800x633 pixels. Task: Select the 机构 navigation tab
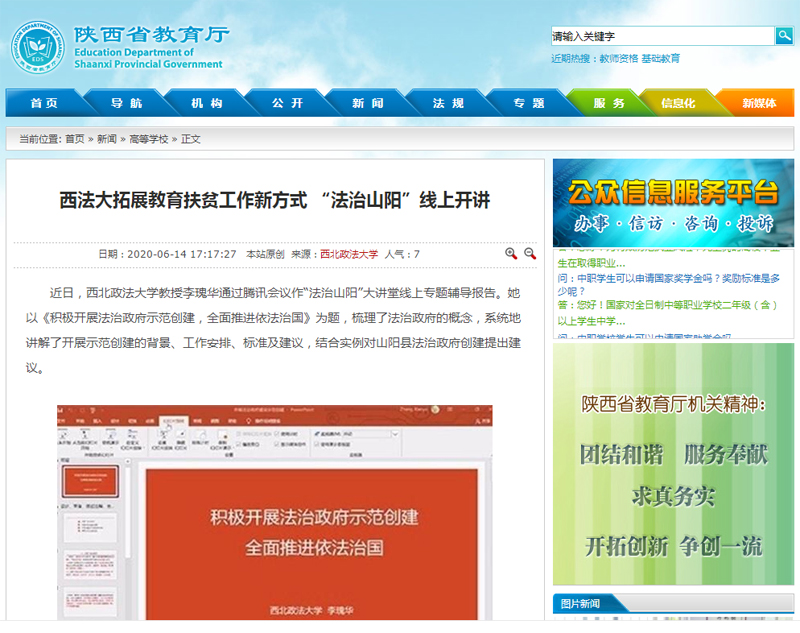207,103
